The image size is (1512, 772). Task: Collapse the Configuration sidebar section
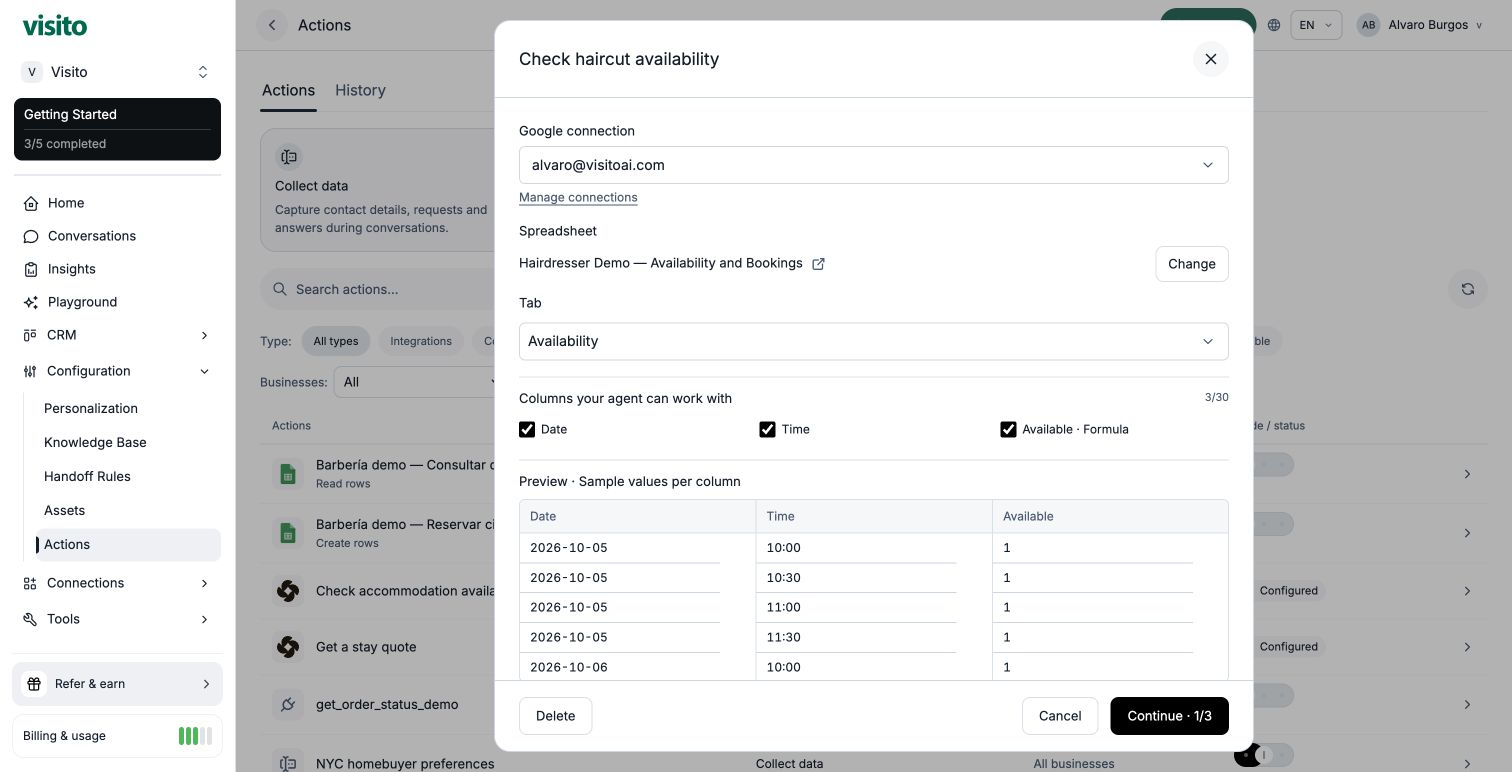118,371
